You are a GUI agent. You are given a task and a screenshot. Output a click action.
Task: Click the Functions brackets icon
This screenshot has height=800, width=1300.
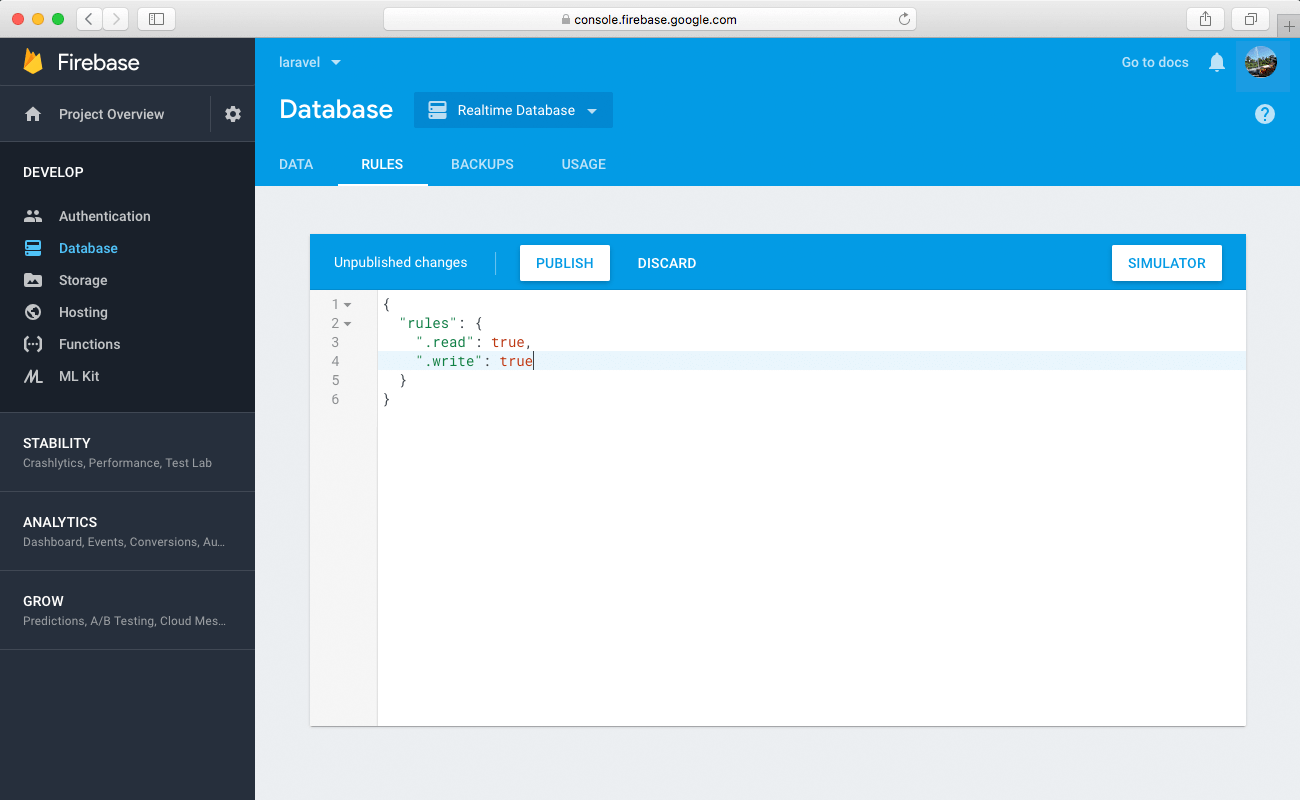click(x=33, y=344)
